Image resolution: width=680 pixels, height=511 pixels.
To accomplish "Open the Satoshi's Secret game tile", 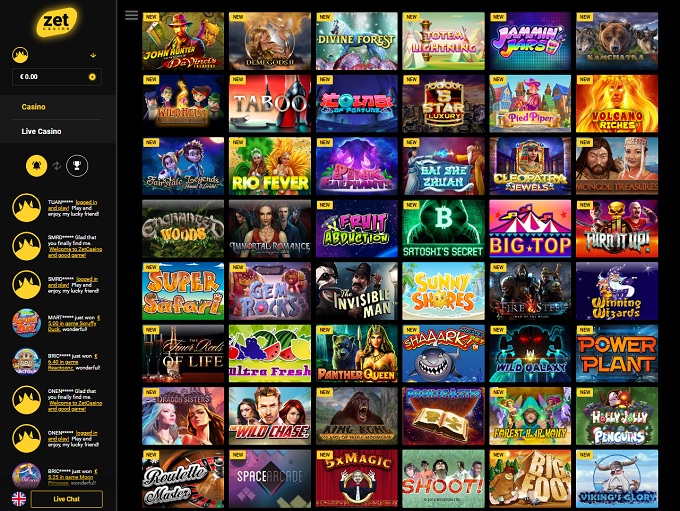I will pyautogui.click(x=443, y=229).
